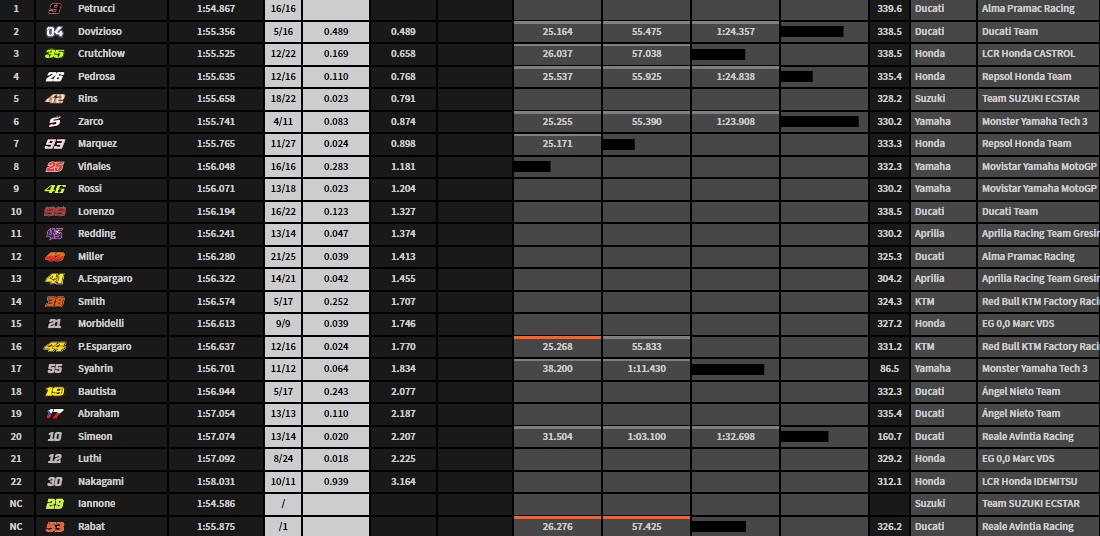Click Morbidelli's number 21 badge
This screenshot has height=536, width=1100.
point(55,323)
